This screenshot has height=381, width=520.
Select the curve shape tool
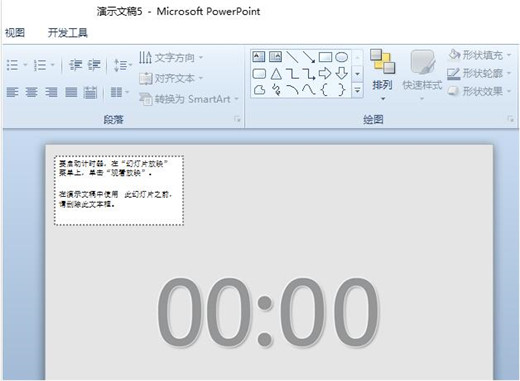pos(309,89)
